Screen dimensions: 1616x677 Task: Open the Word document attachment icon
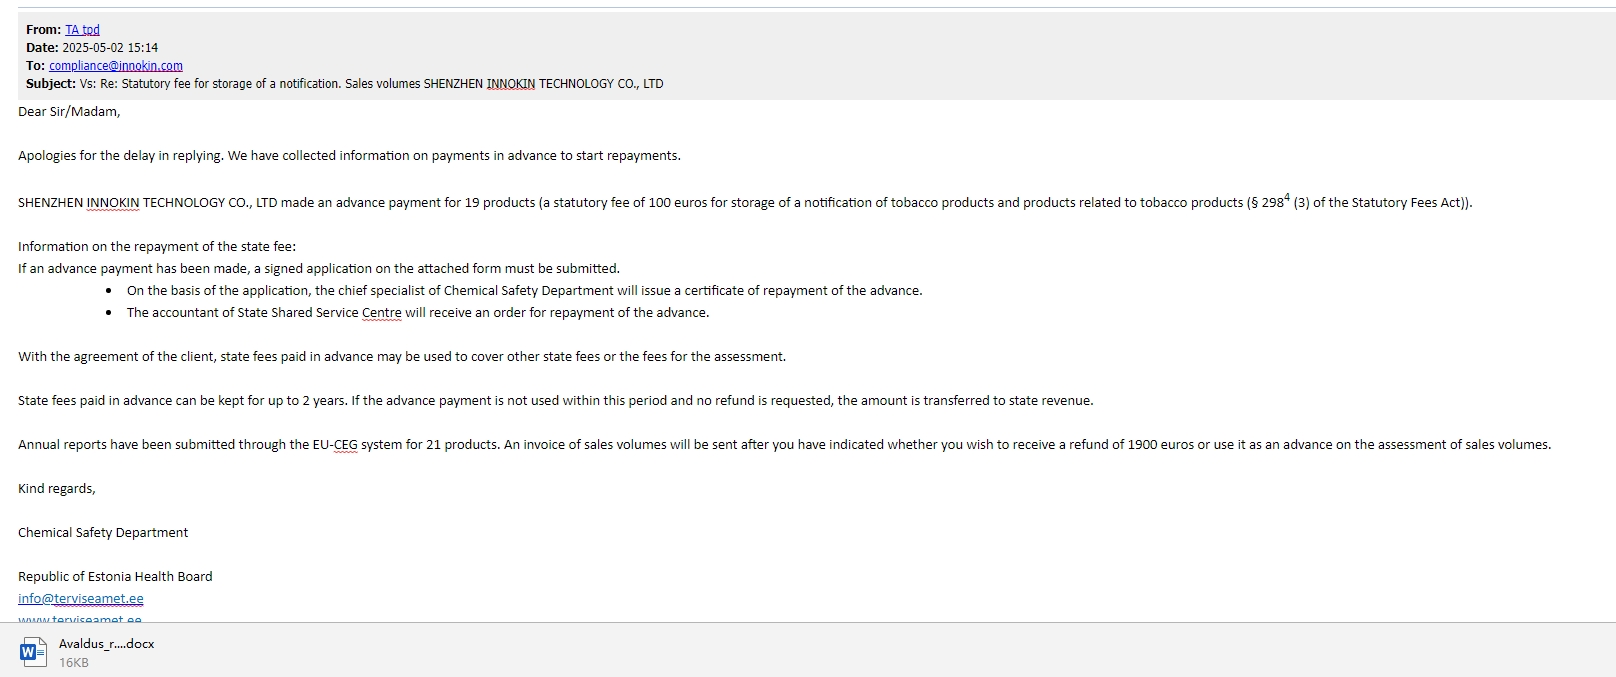point(32,652)
